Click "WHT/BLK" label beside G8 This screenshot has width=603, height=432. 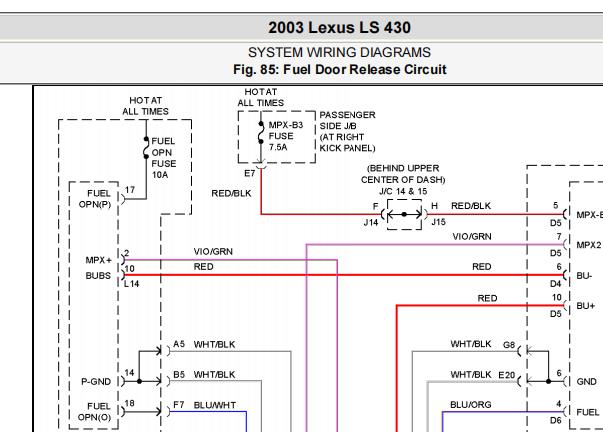471,344
